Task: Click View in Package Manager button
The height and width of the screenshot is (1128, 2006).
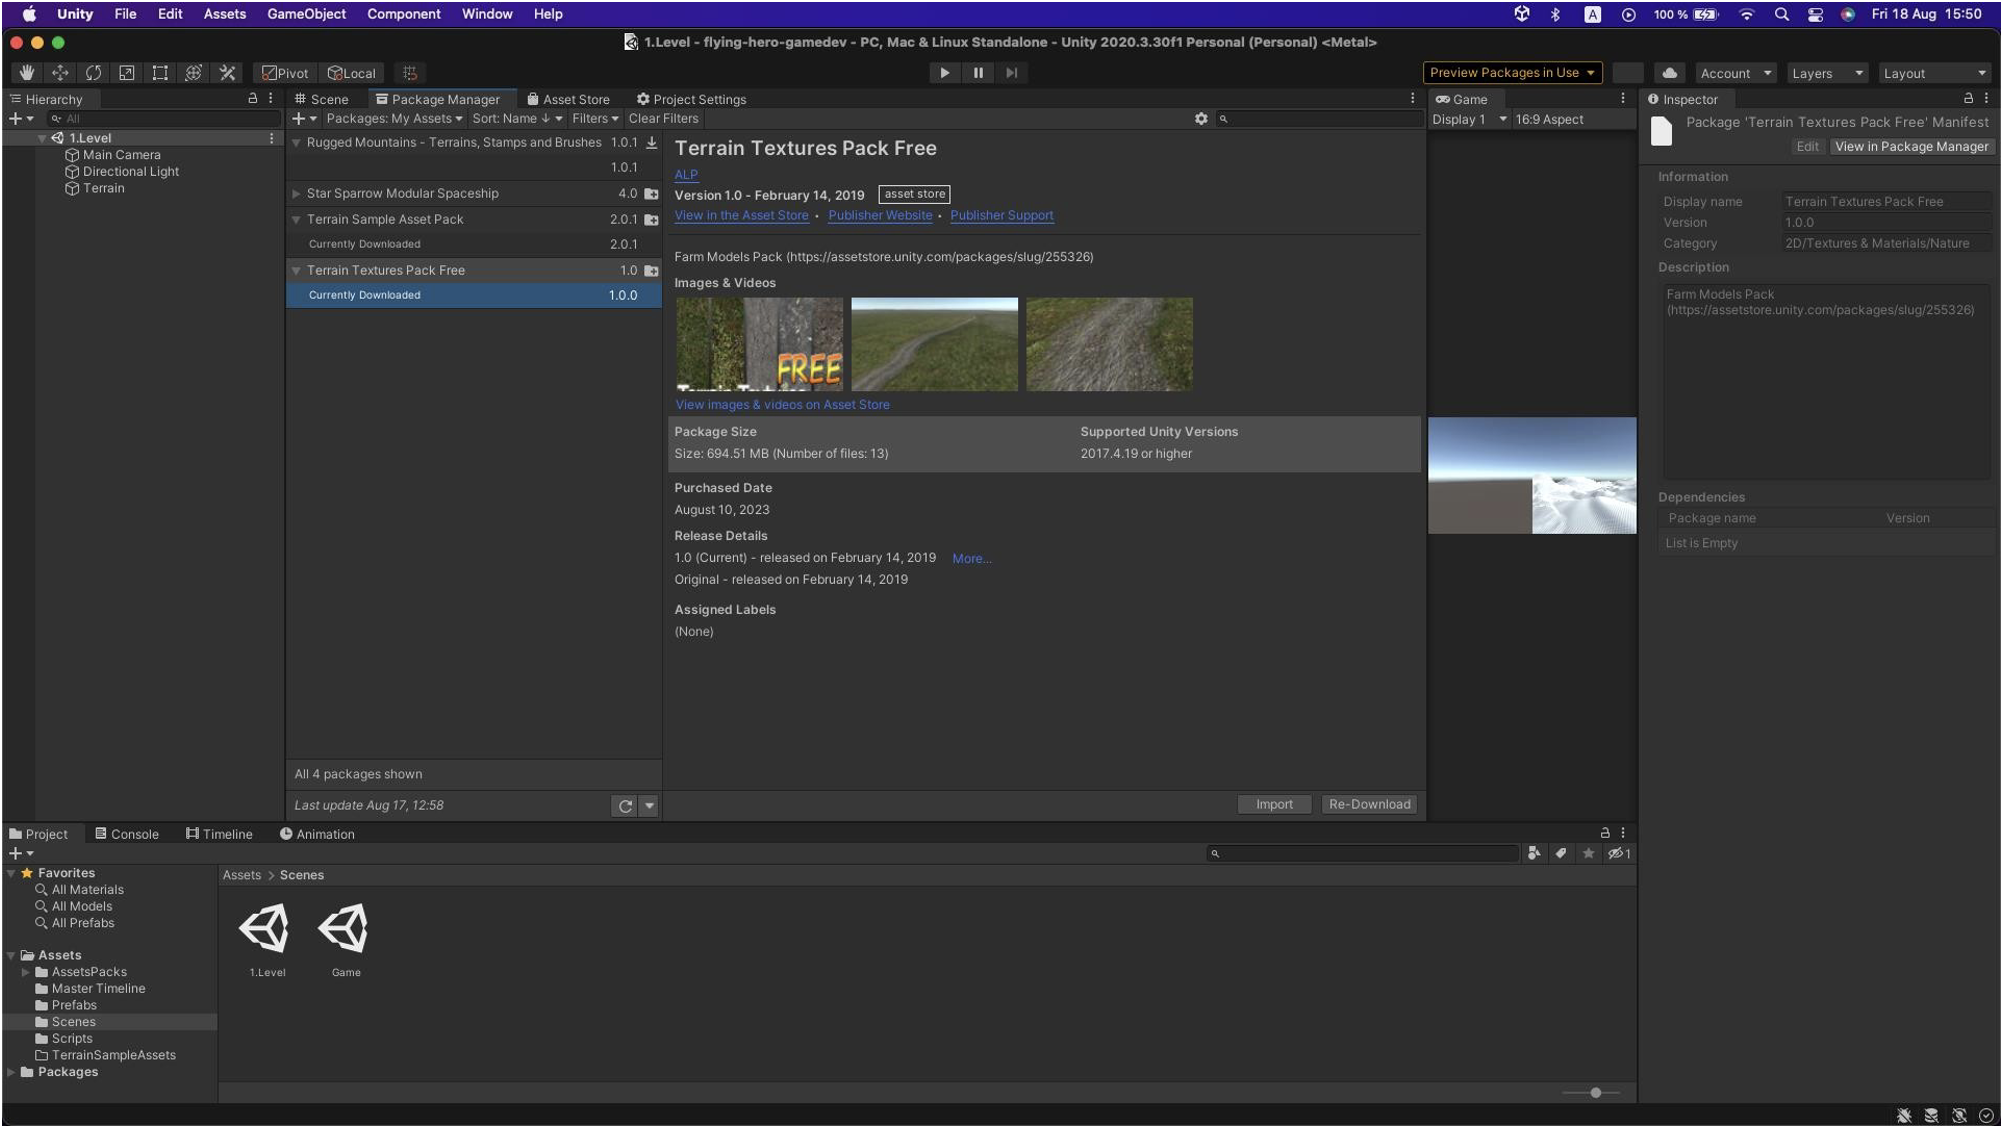Action: click(1911, 147)
